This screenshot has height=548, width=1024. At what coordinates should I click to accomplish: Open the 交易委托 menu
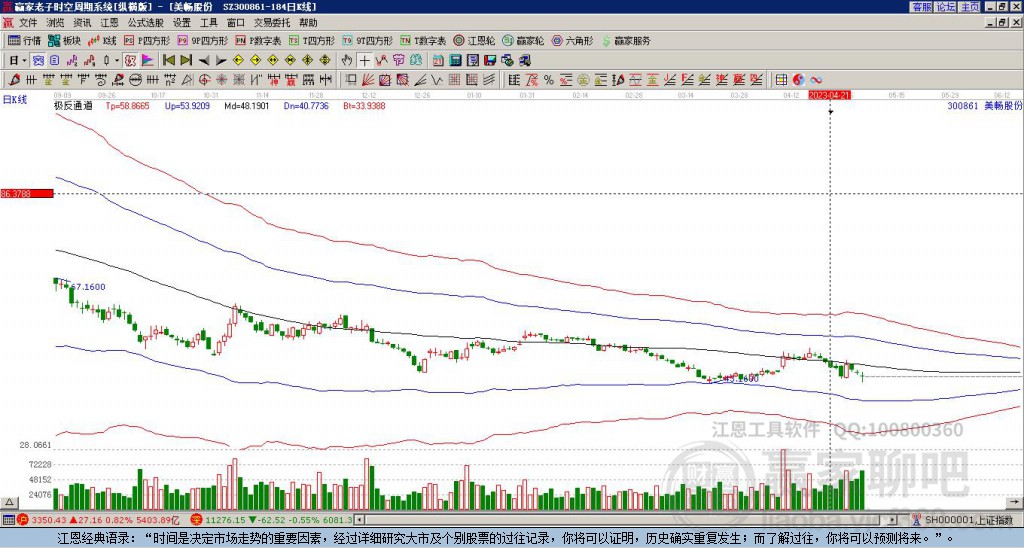(x=272, y=23)
